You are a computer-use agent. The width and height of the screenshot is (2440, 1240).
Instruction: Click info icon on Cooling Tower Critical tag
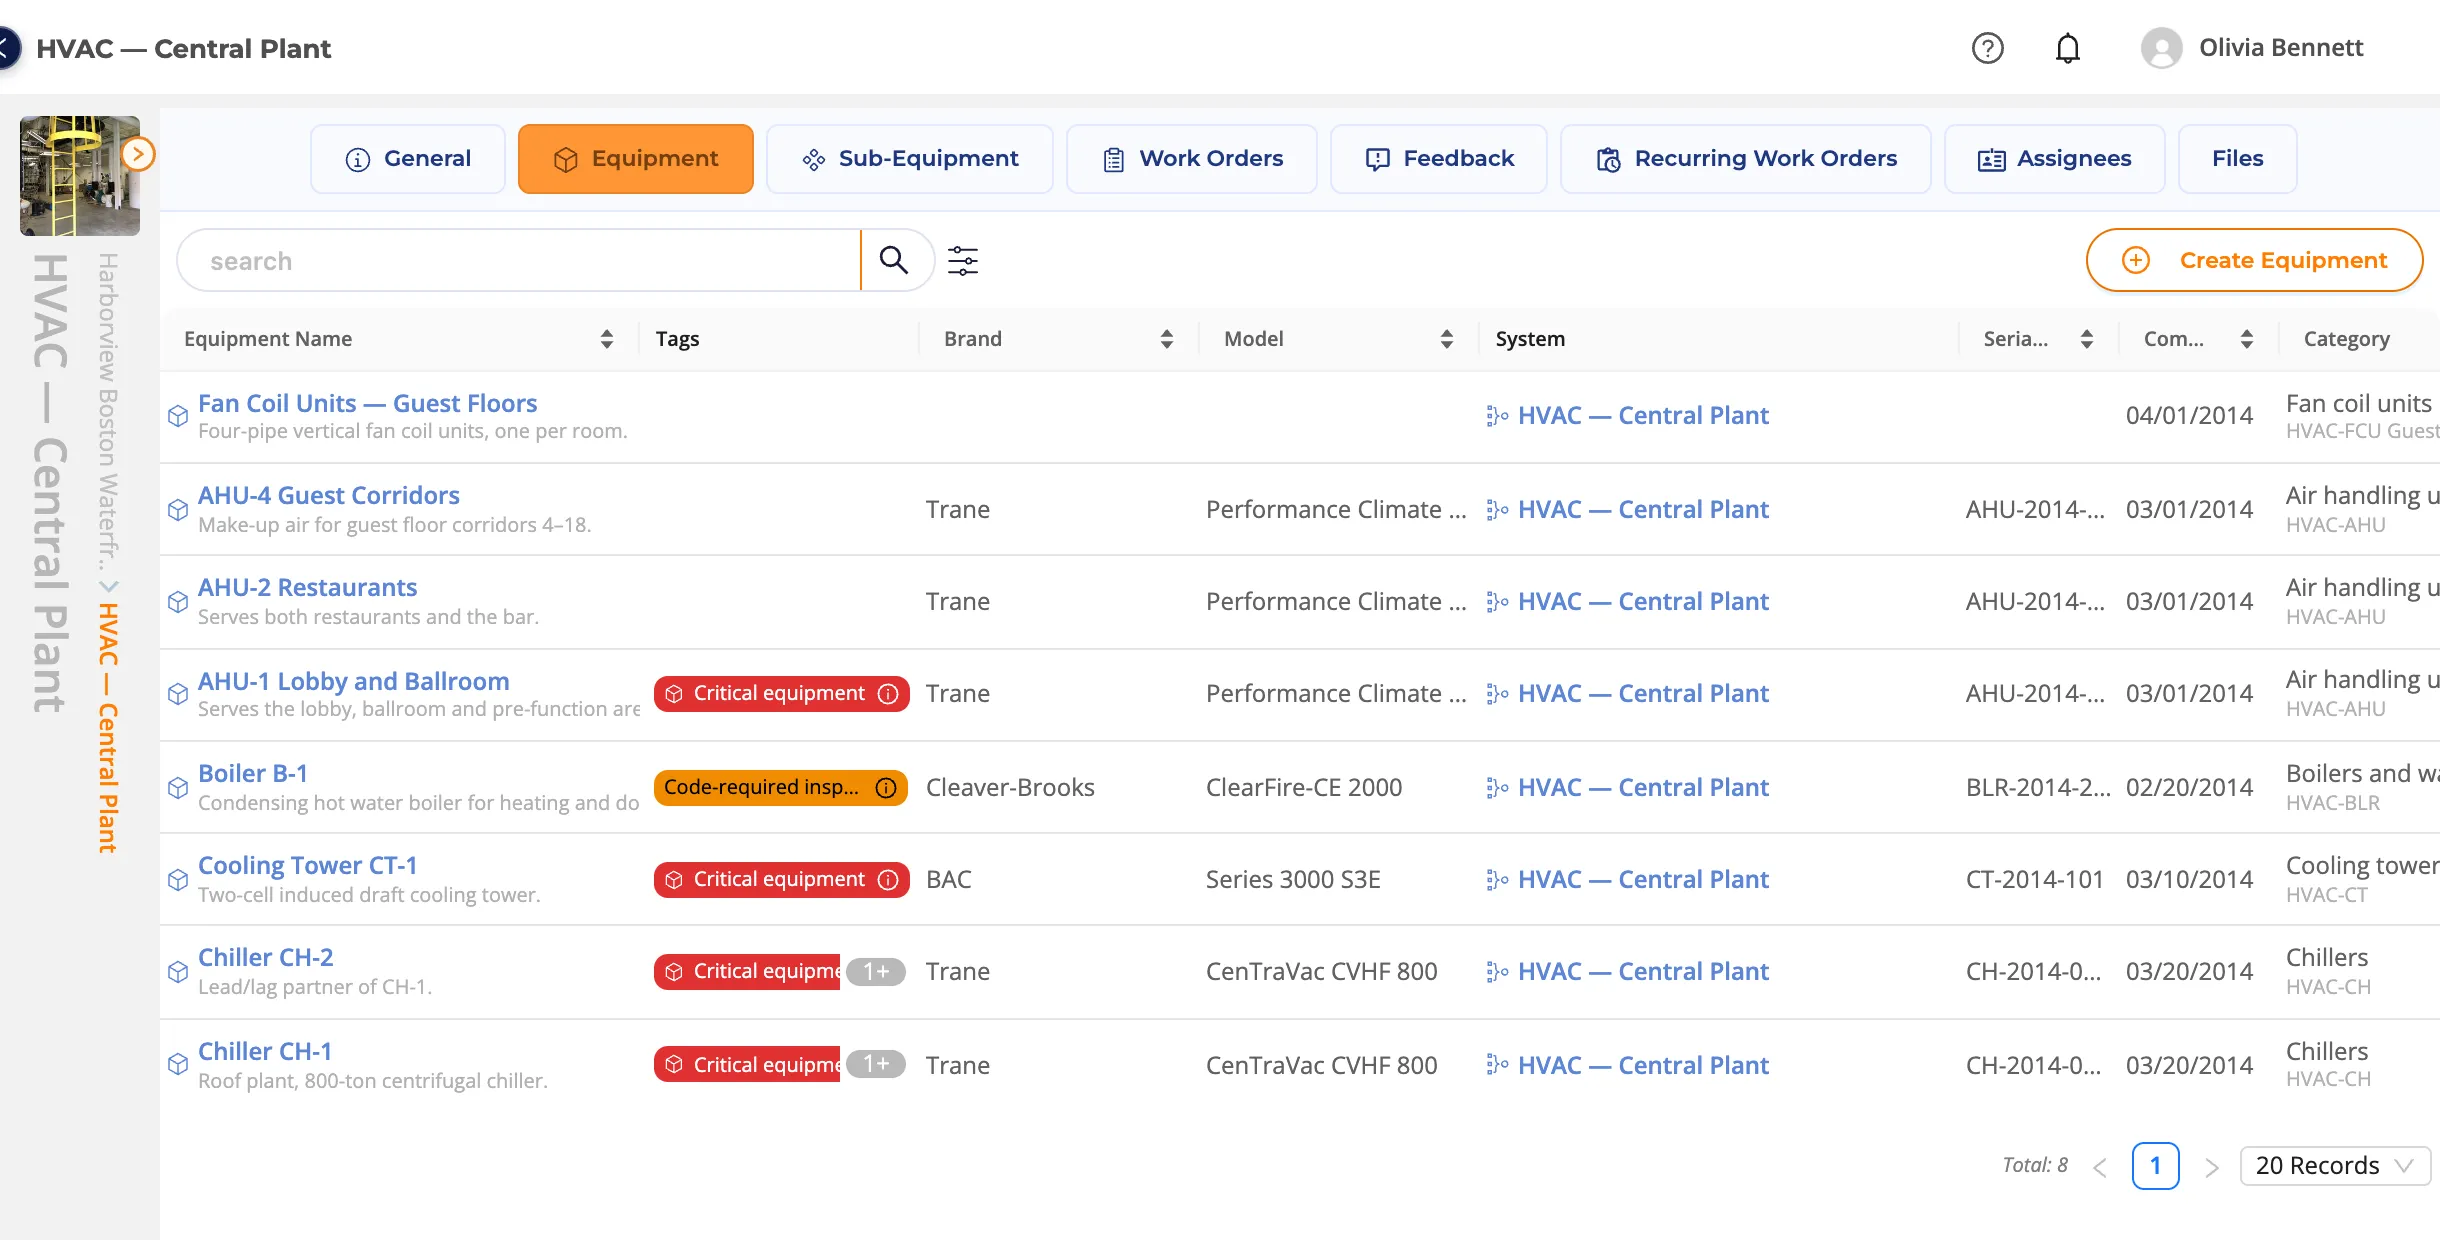coord(888,880)
